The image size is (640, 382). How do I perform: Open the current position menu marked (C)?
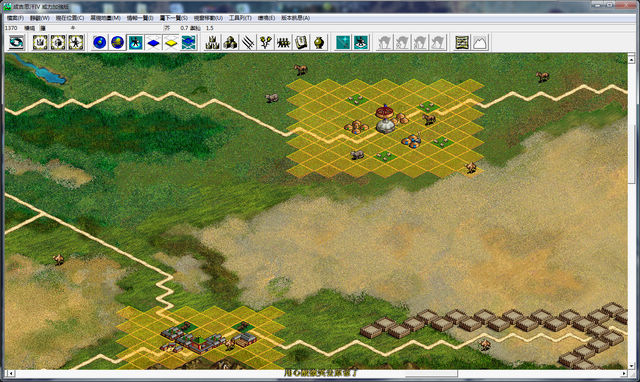click(69, 18)
